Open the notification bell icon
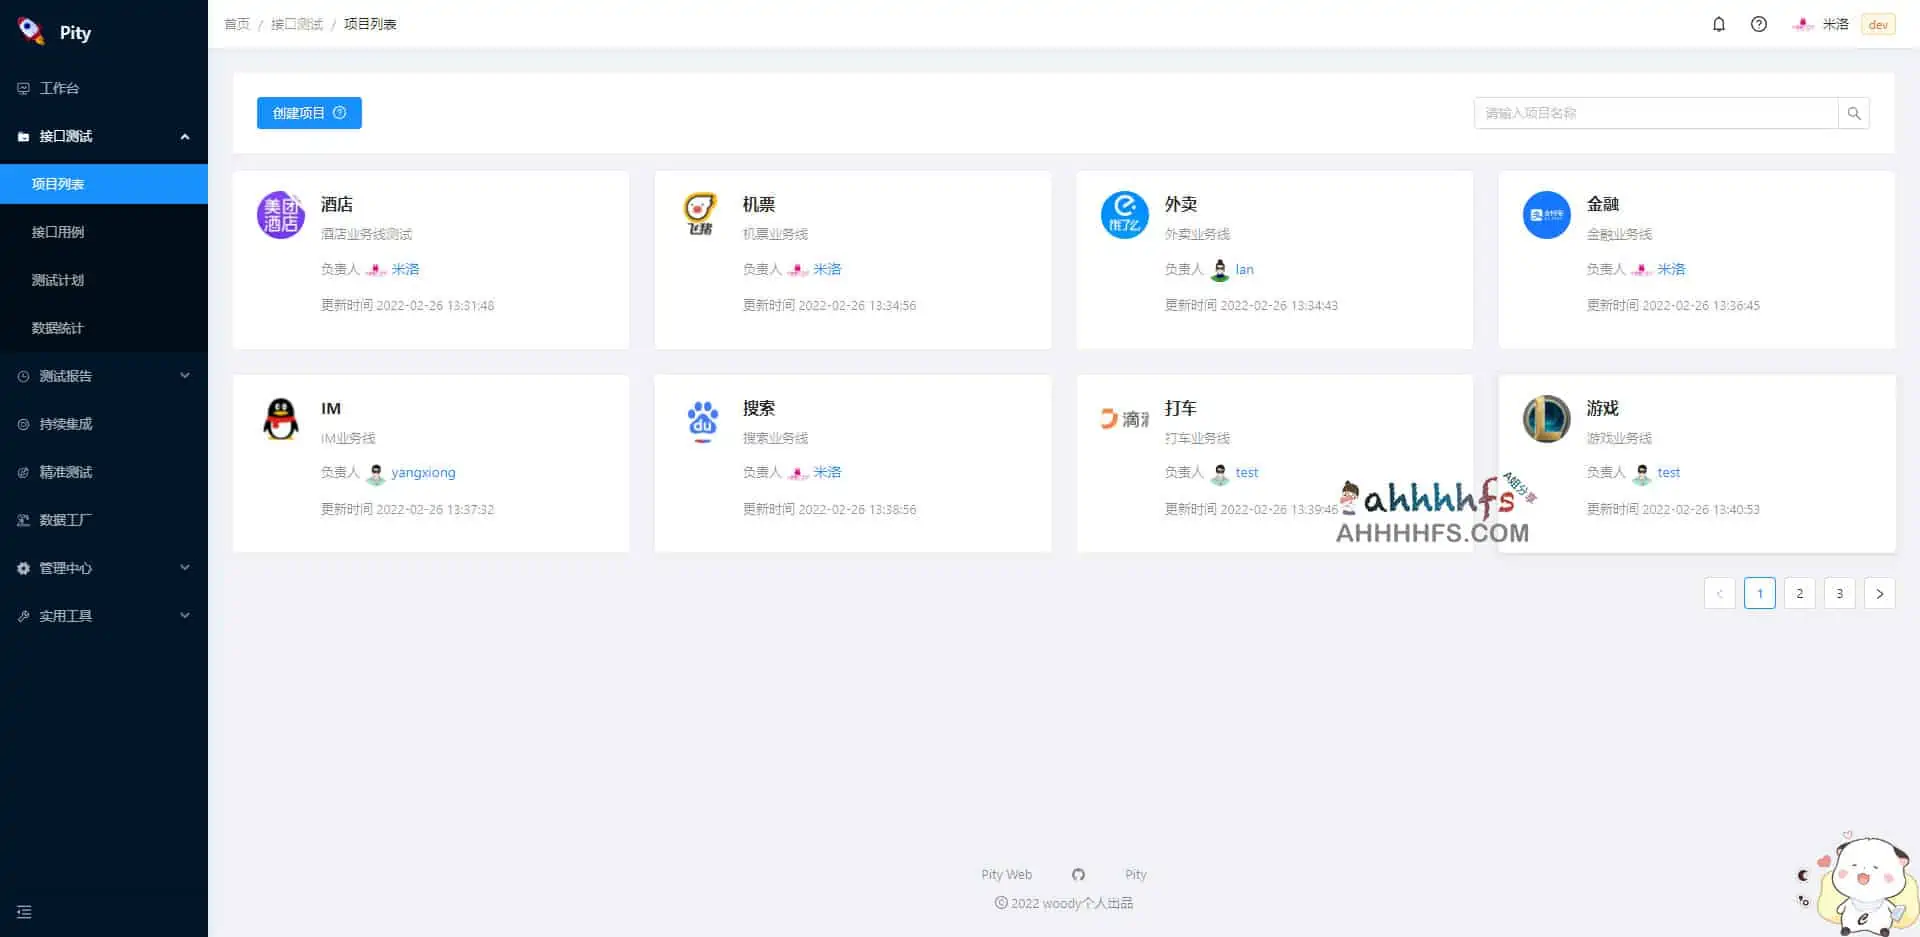This screenshot has height=937, width=1920. pyautogui.click(x=1719, y=24)
